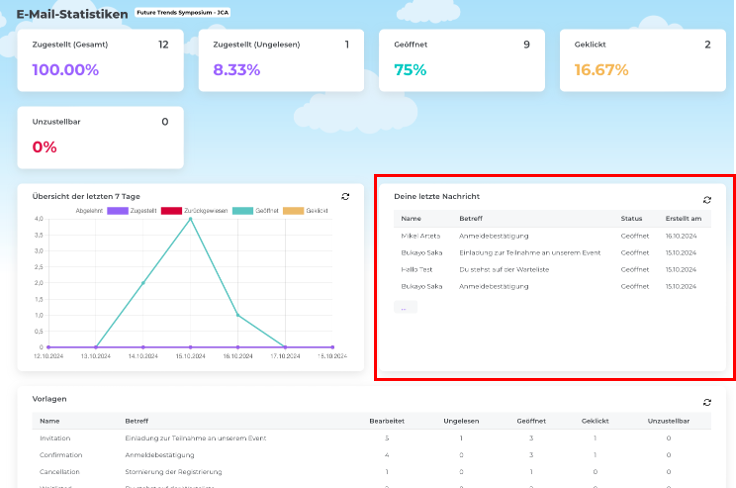Viewport: 736px width, 488px height.
Task: Select the Geöffnet data point at 14.10.2024
Action: click(143, 283)
